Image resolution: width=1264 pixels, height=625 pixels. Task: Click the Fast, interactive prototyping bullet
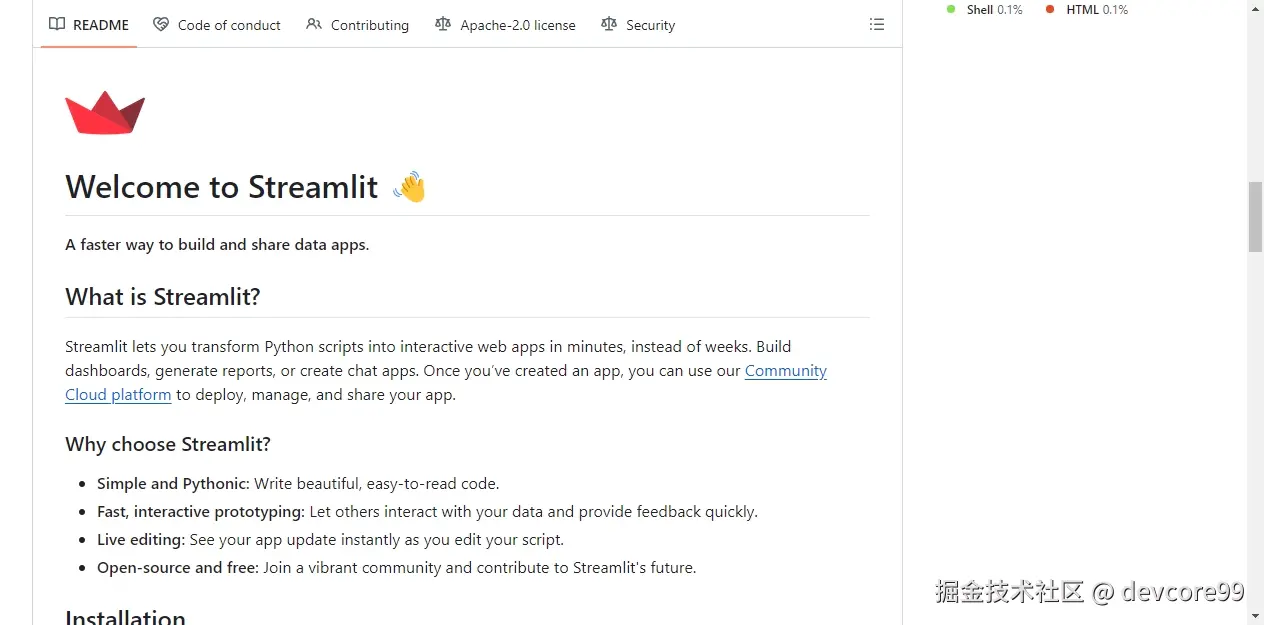(427, 512)
